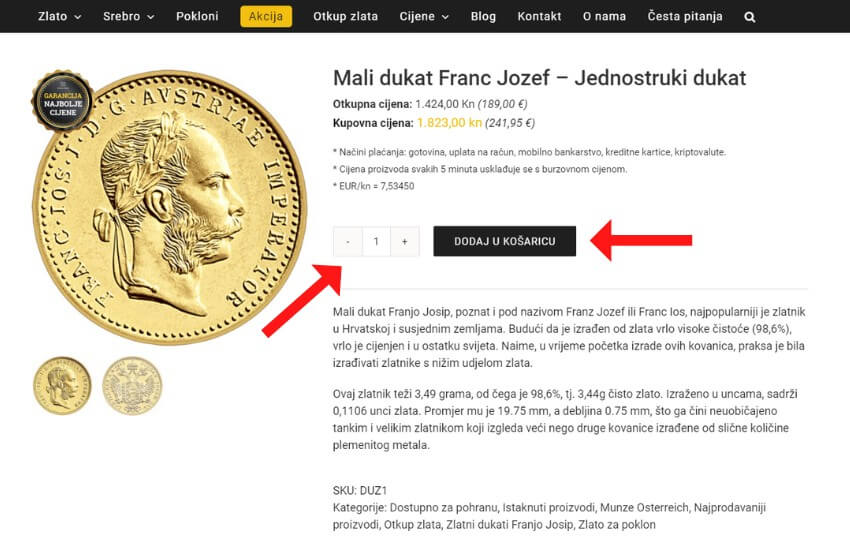Image resolution: width=850 pixels, height=550 pixels.
Task: Open the Cijene dropdown menu
Action: [x=424, y=17]
